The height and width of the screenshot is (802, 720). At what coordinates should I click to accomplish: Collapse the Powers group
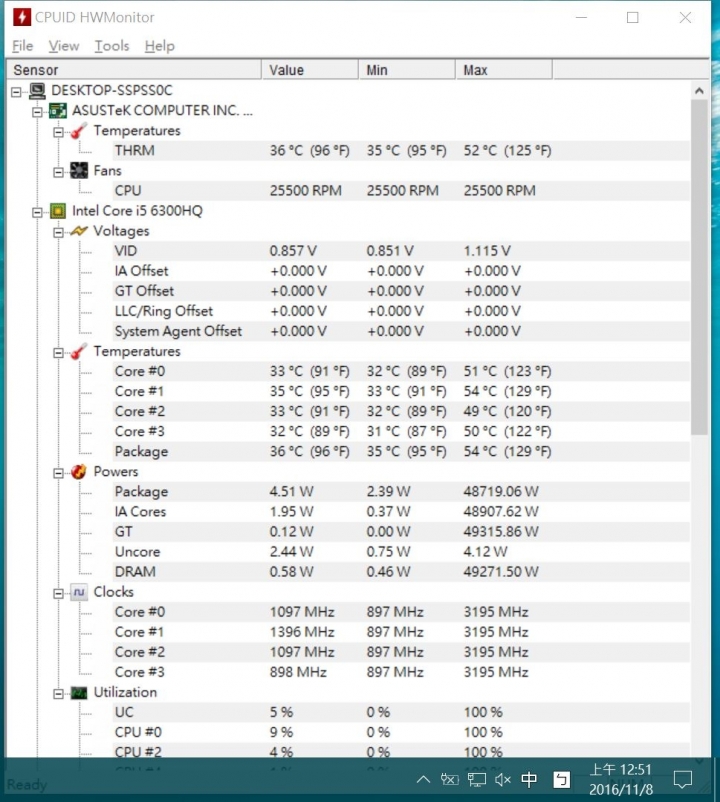coord(58,473)
